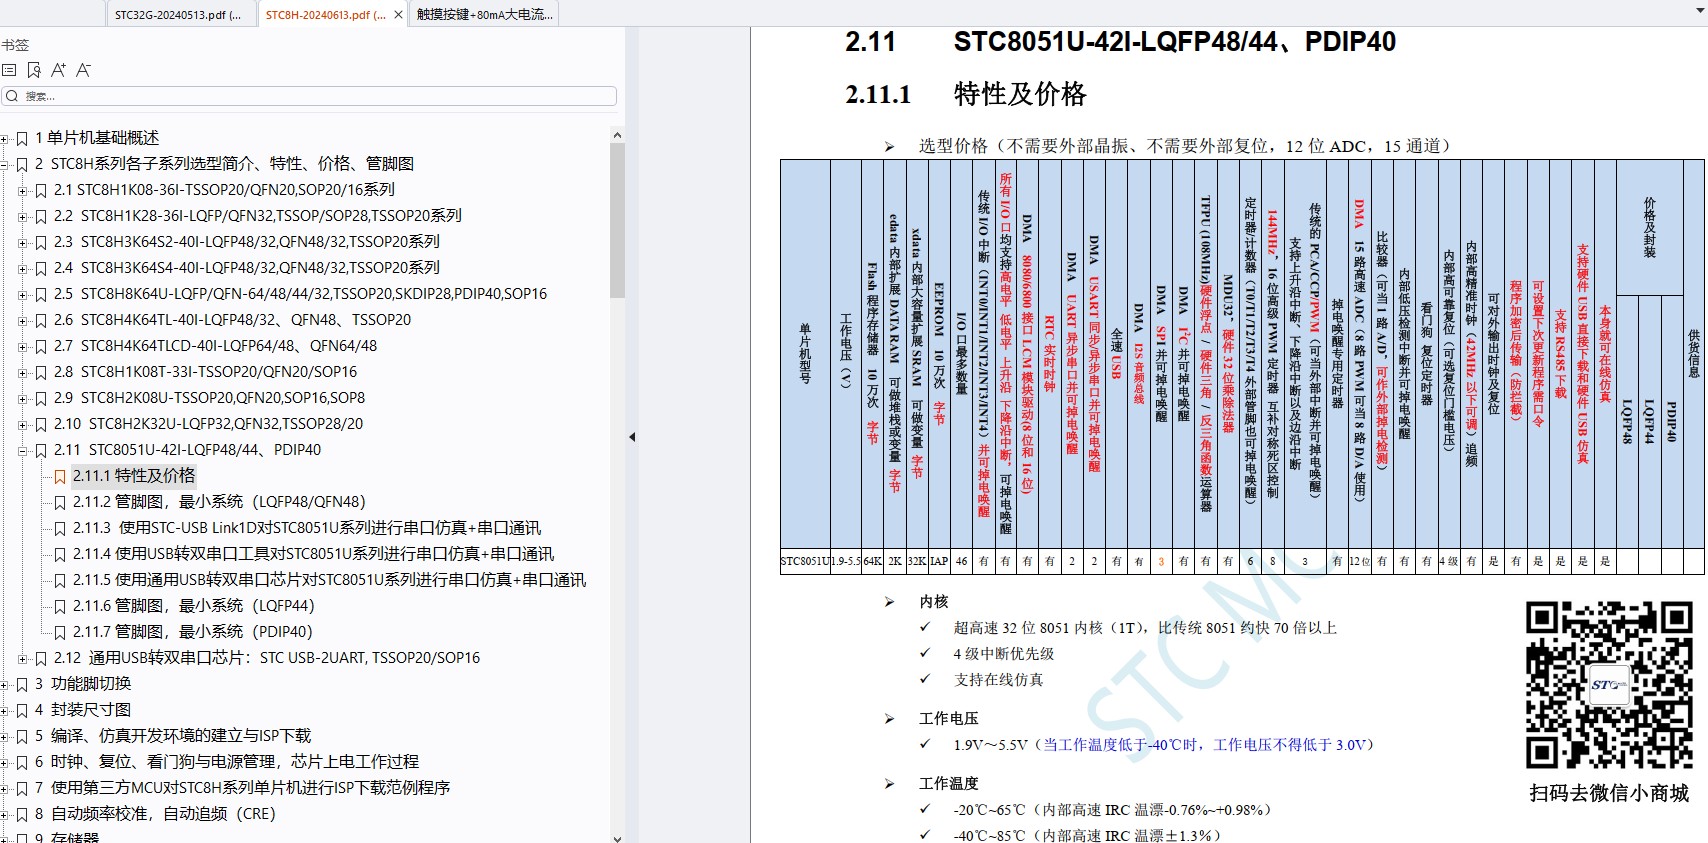Open bookmark 2.11.2 管脚图 (LQFP48/QFN48)
This screenshot has height=843, width=1708.
219,502
